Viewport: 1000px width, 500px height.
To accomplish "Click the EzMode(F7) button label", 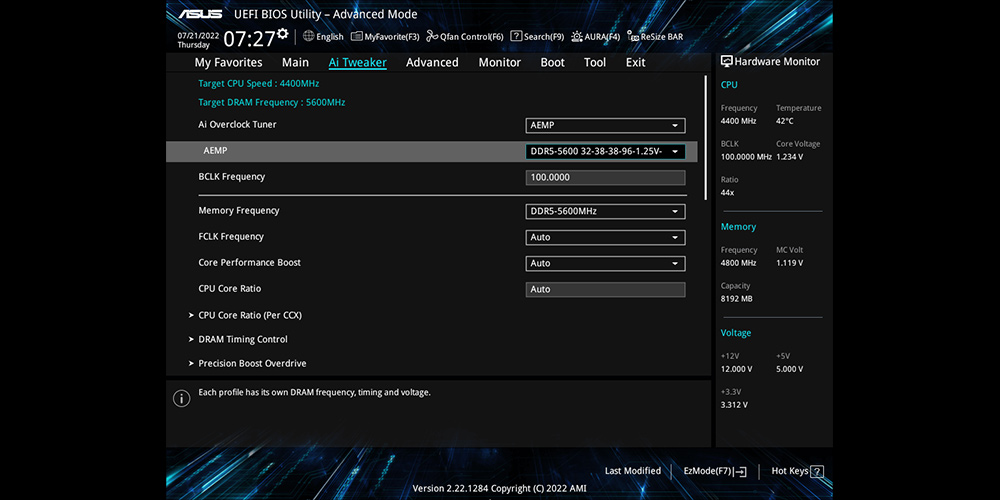I will [x=707, y=471].
